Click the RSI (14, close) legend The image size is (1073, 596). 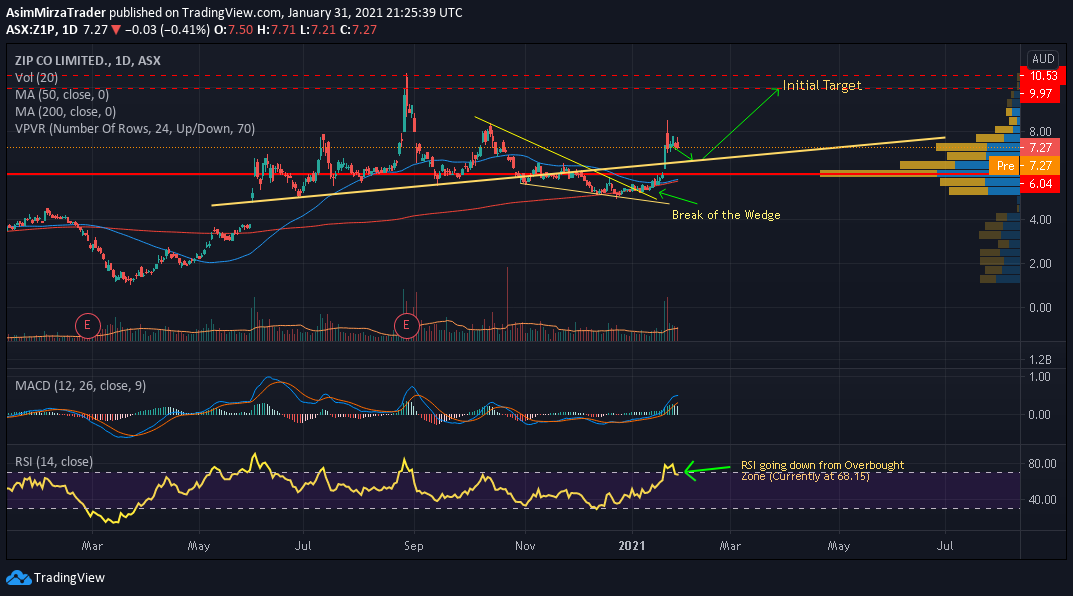click(54, 462)
